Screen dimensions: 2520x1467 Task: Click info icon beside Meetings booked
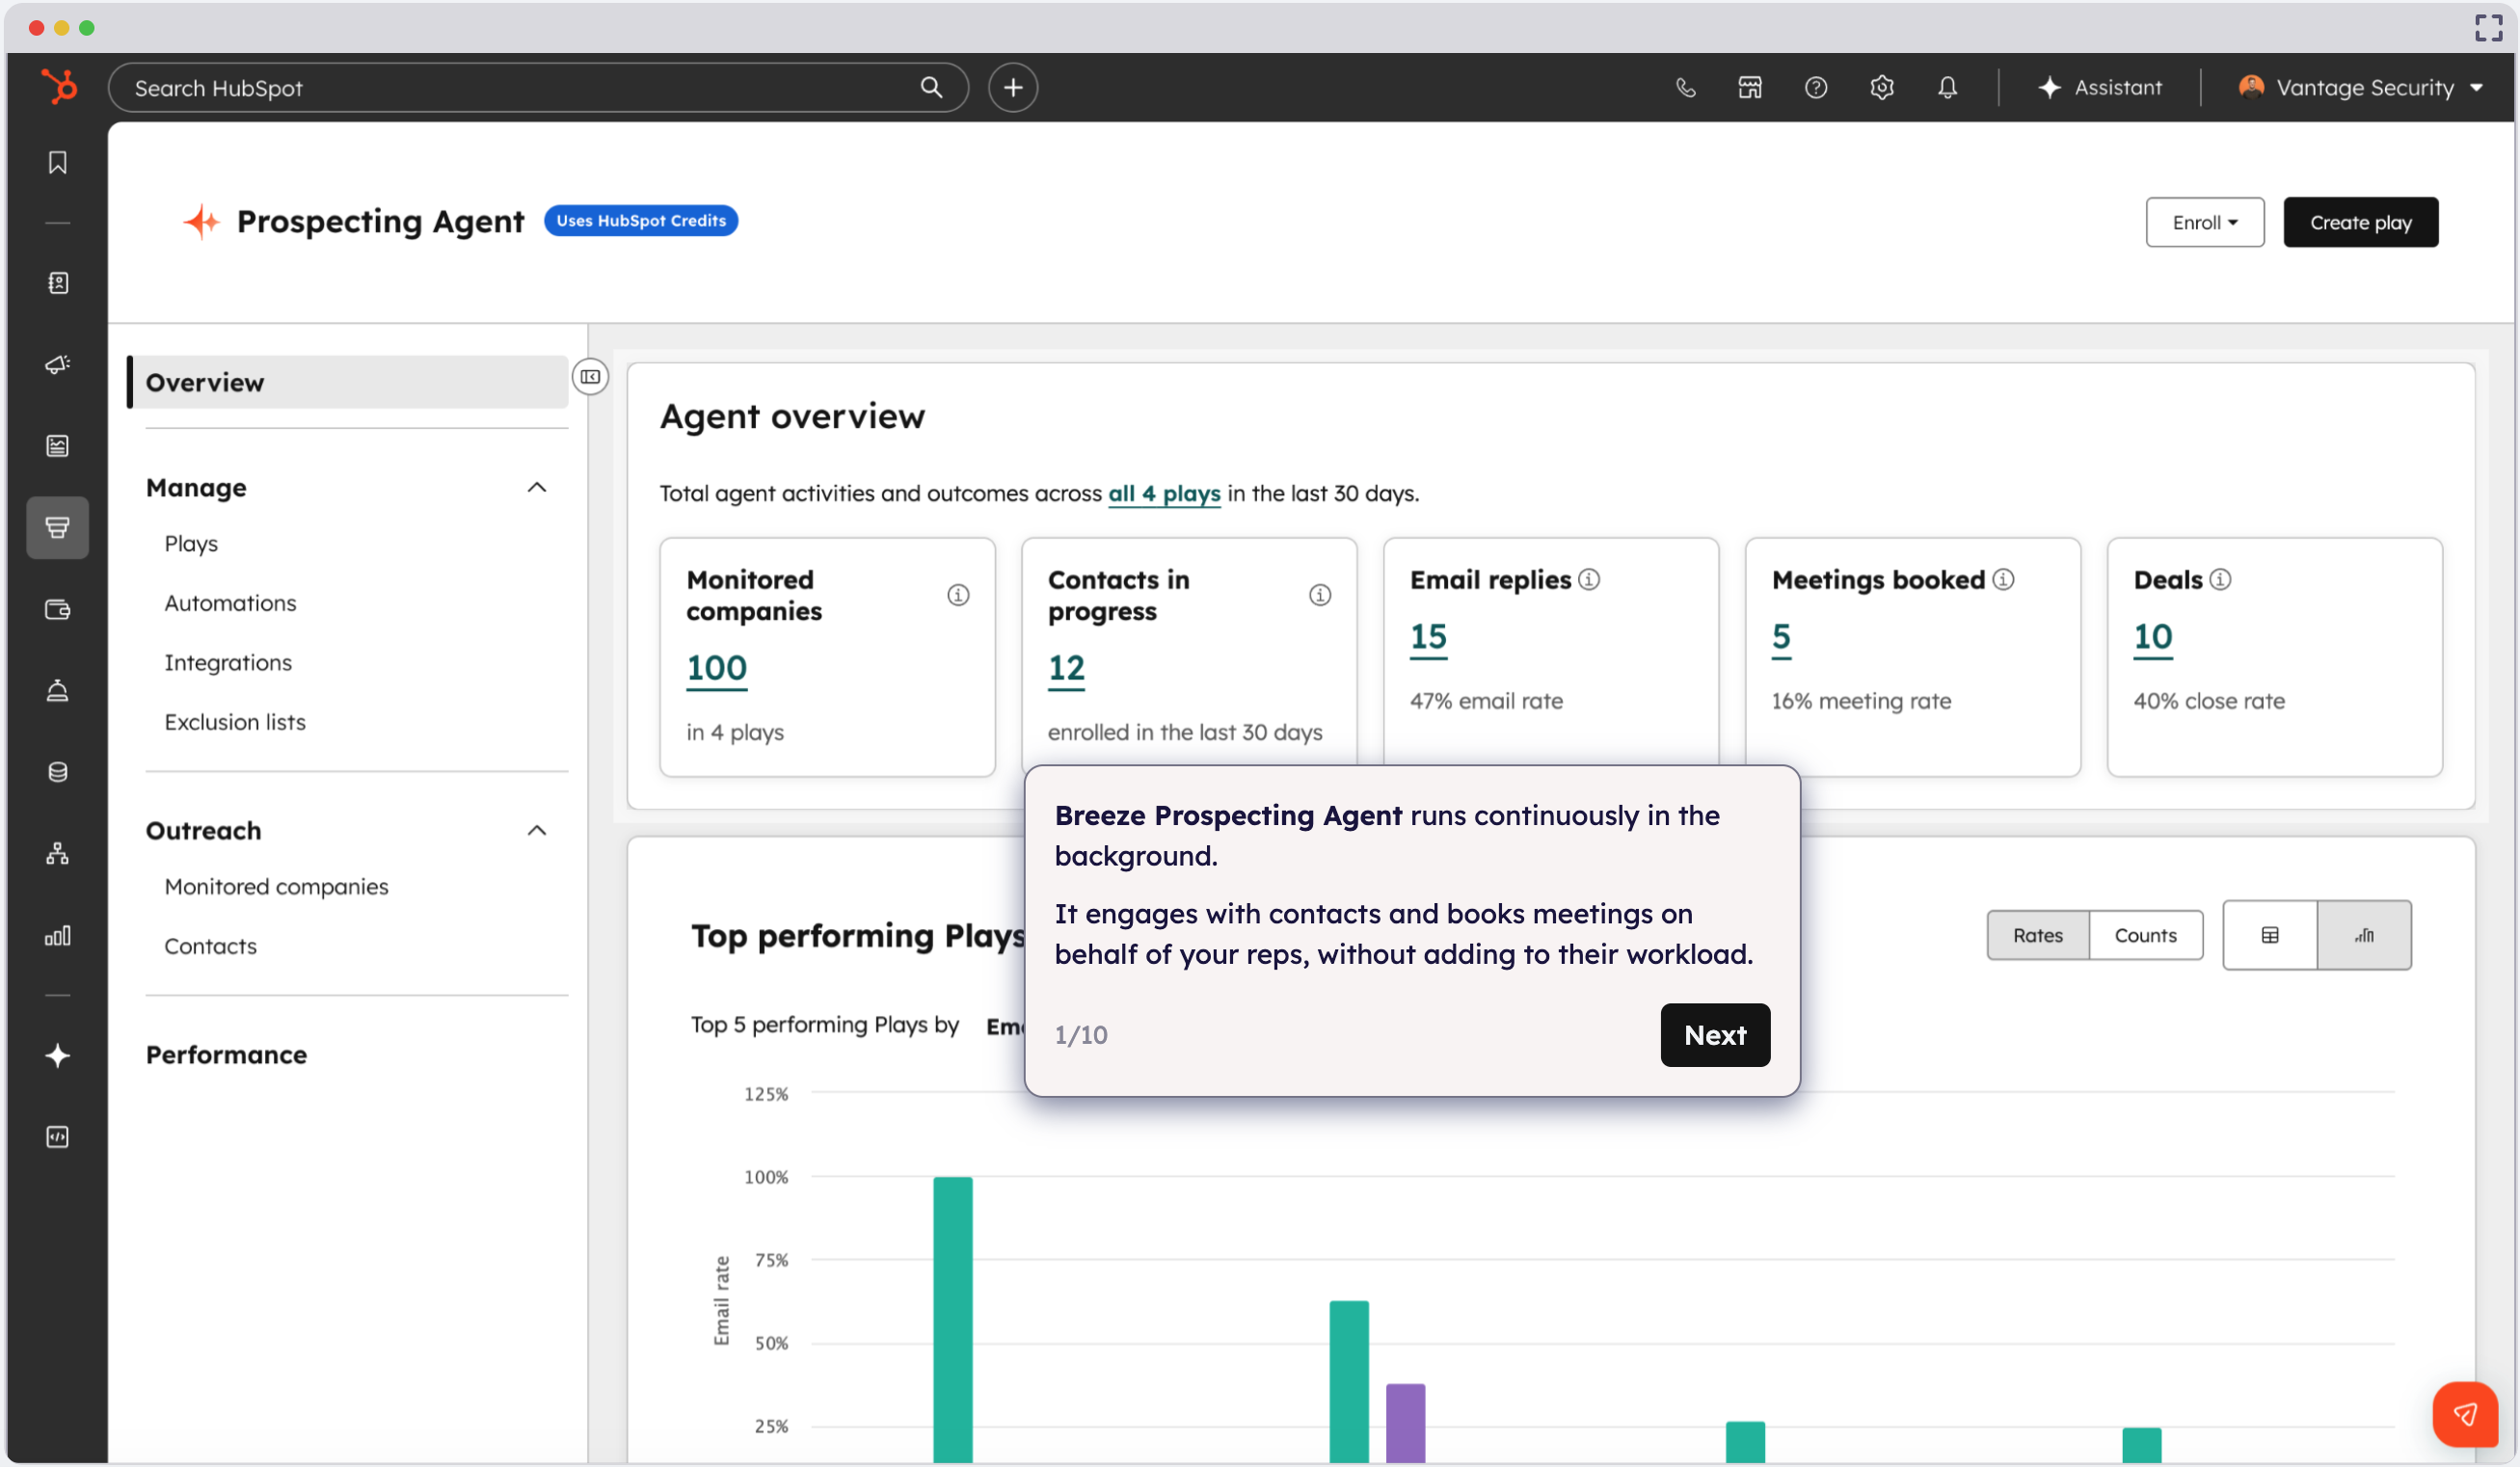coord(2003,580)
